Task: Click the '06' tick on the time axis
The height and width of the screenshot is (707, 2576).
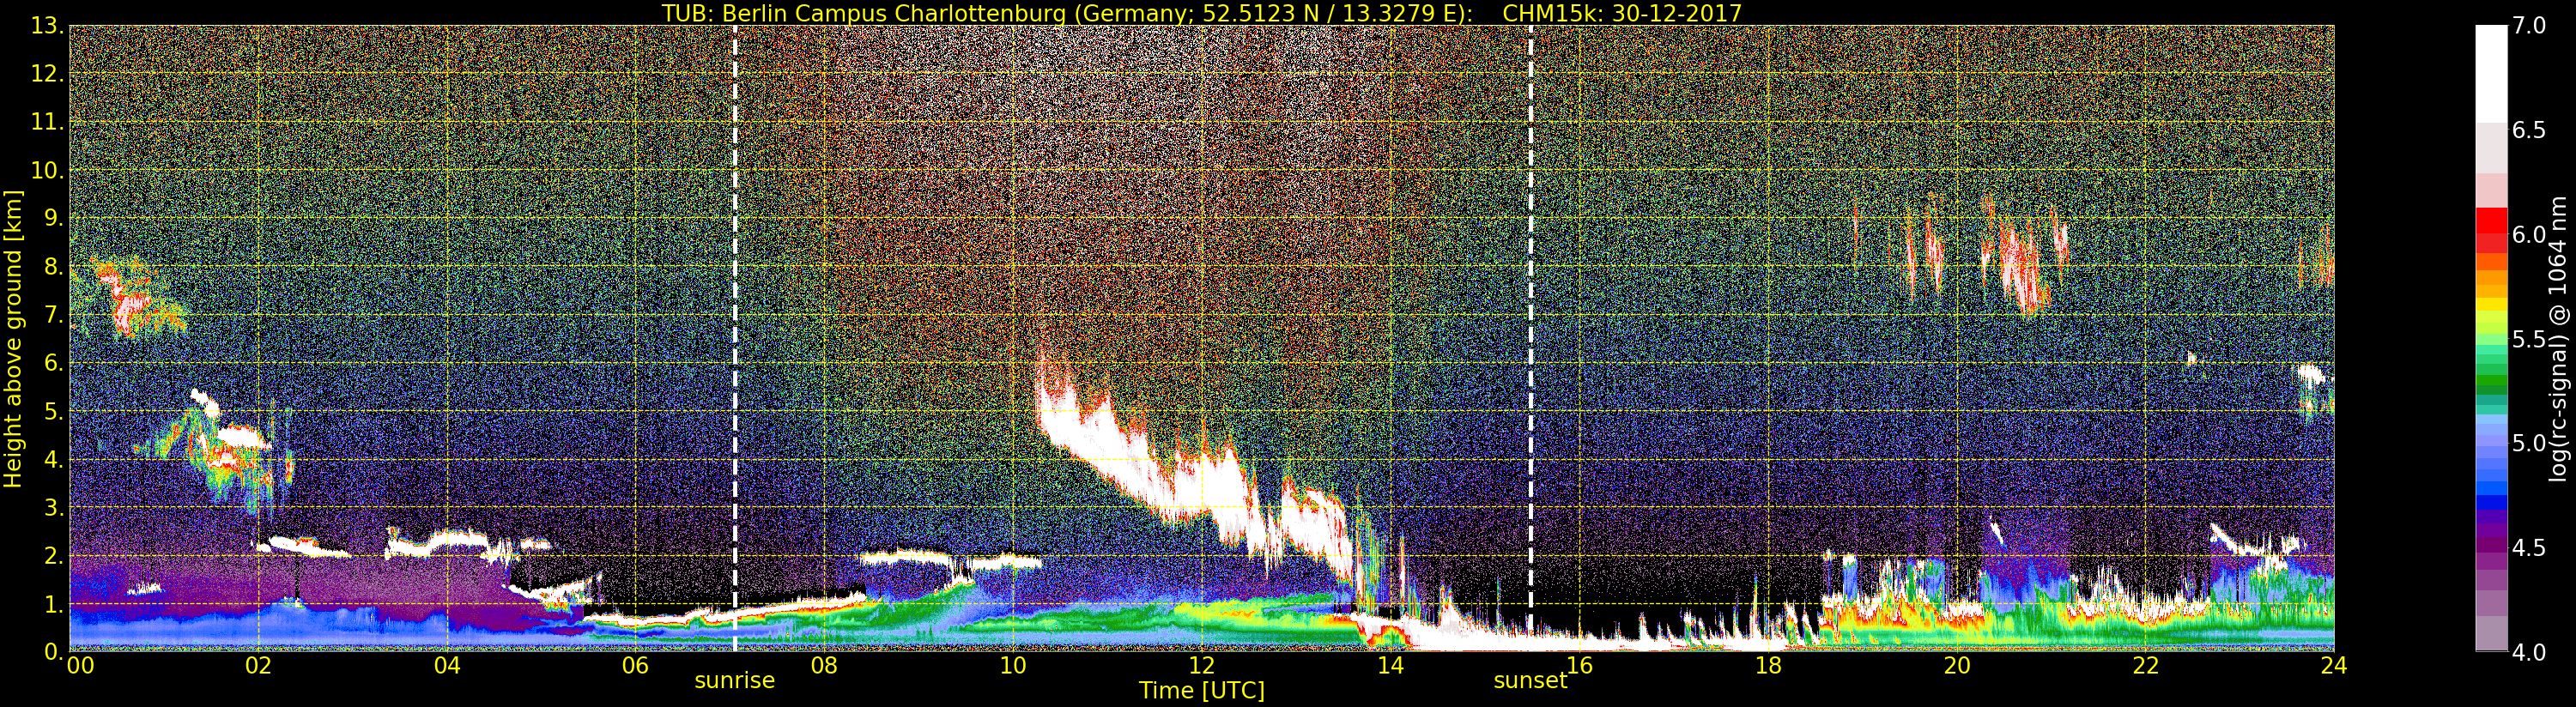Action: (x=635, y=665)
